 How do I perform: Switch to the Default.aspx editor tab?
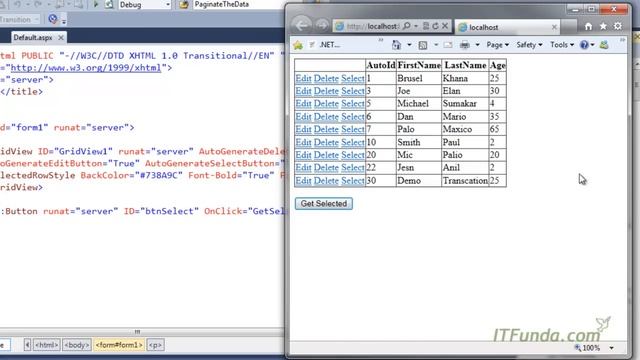tap(33, 38)
